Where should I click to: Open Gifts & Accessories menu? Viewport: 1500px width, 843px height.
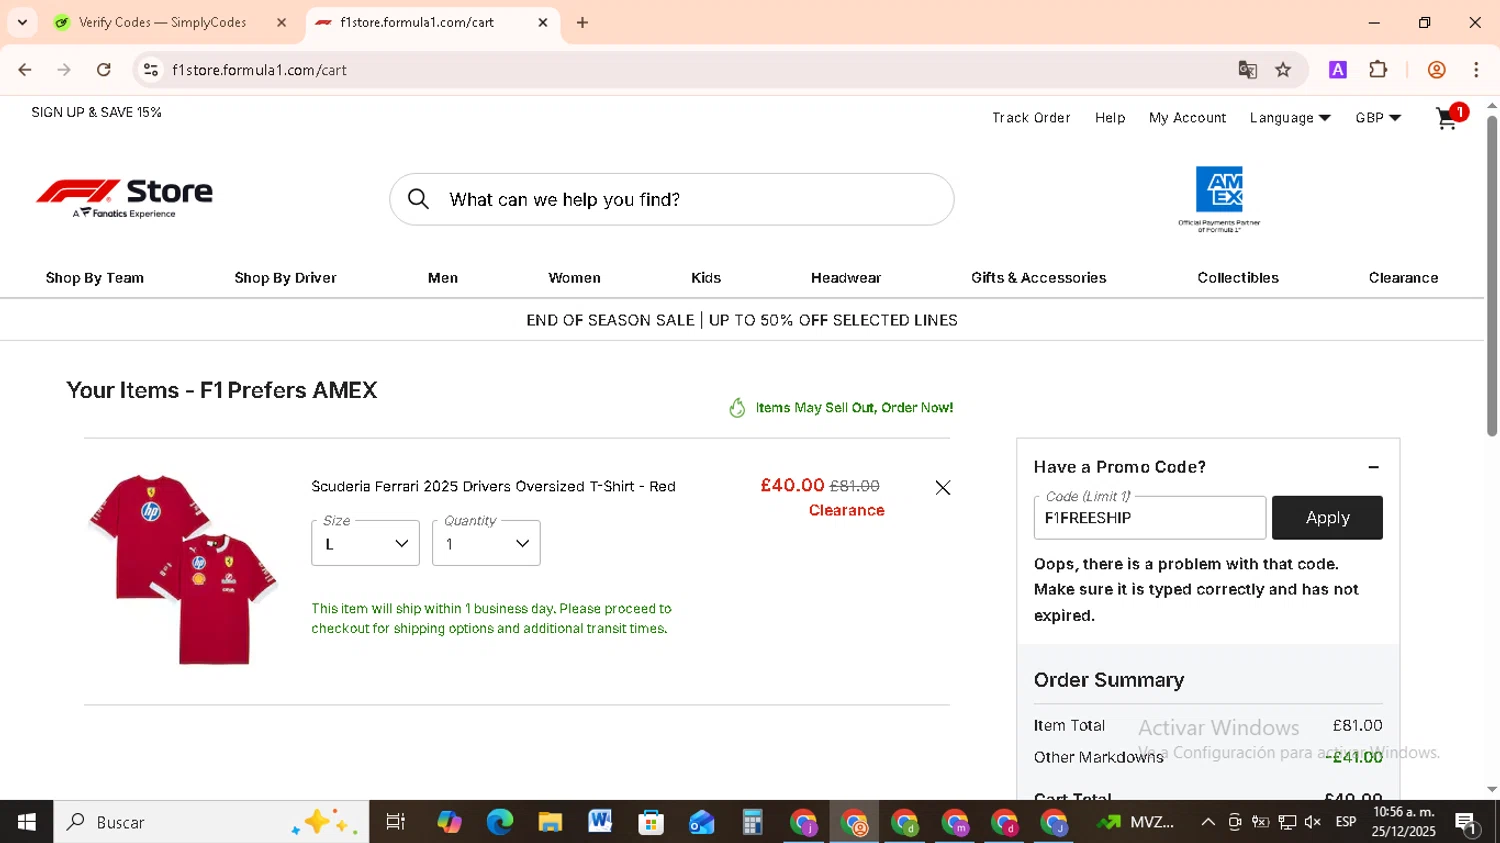1039,278
